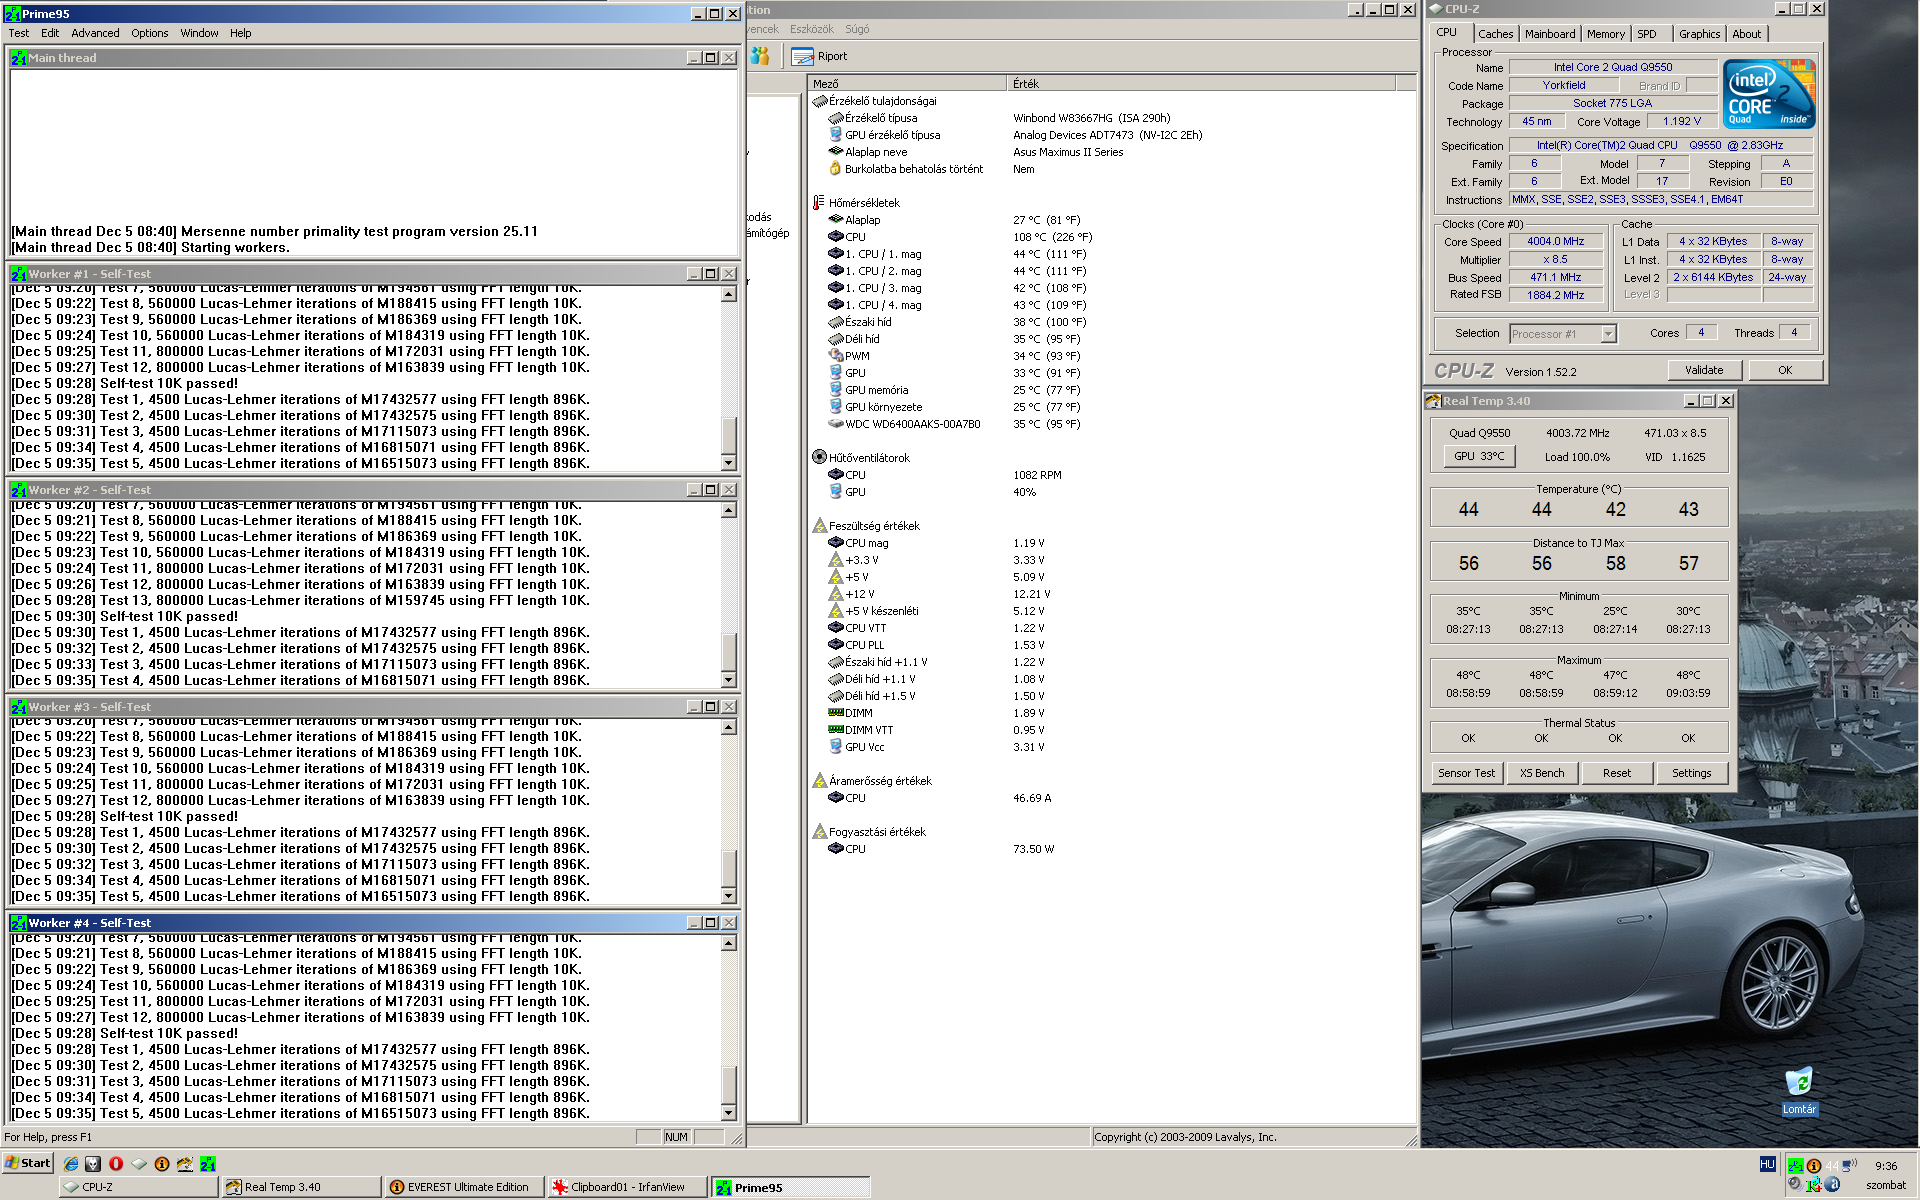Switch to the Mainboard tab in CPU-Z
The image size is (1920, 1200).
(1549, 34)
